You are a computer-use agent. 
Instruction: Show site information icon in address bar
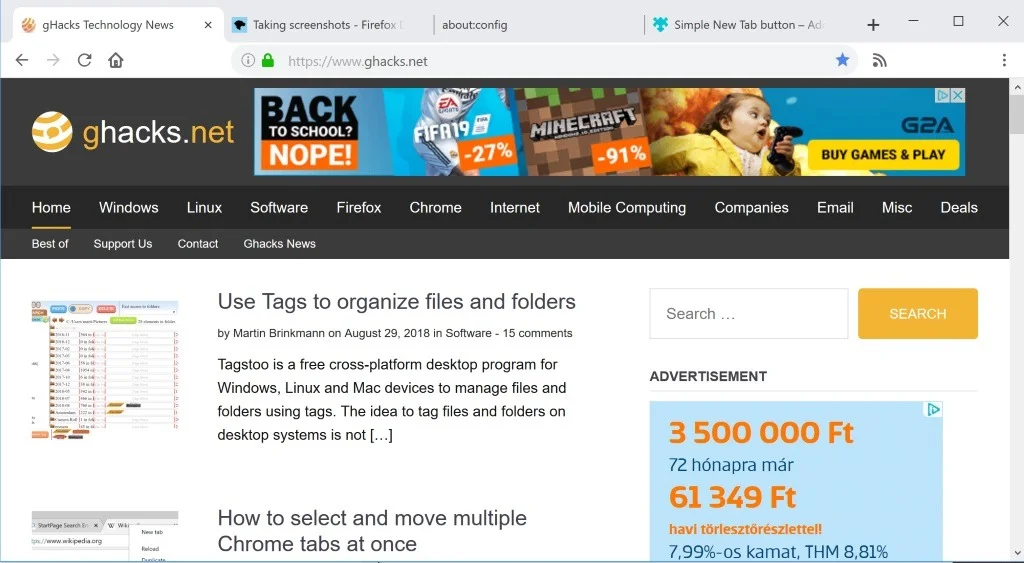[248, 61]
